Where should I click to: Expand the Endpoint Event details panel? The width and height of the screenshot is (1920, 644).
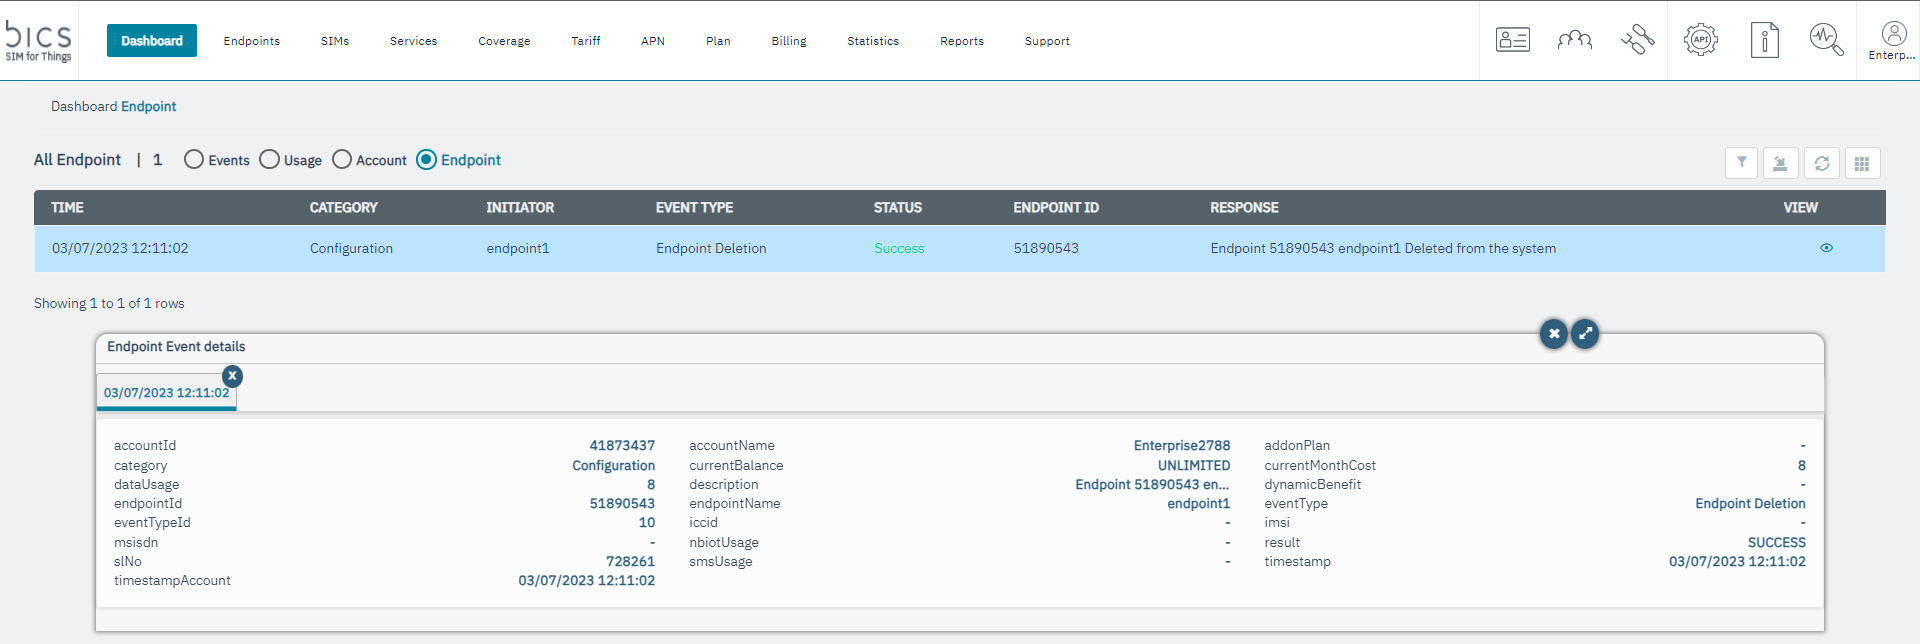(x=1585, y=334)
